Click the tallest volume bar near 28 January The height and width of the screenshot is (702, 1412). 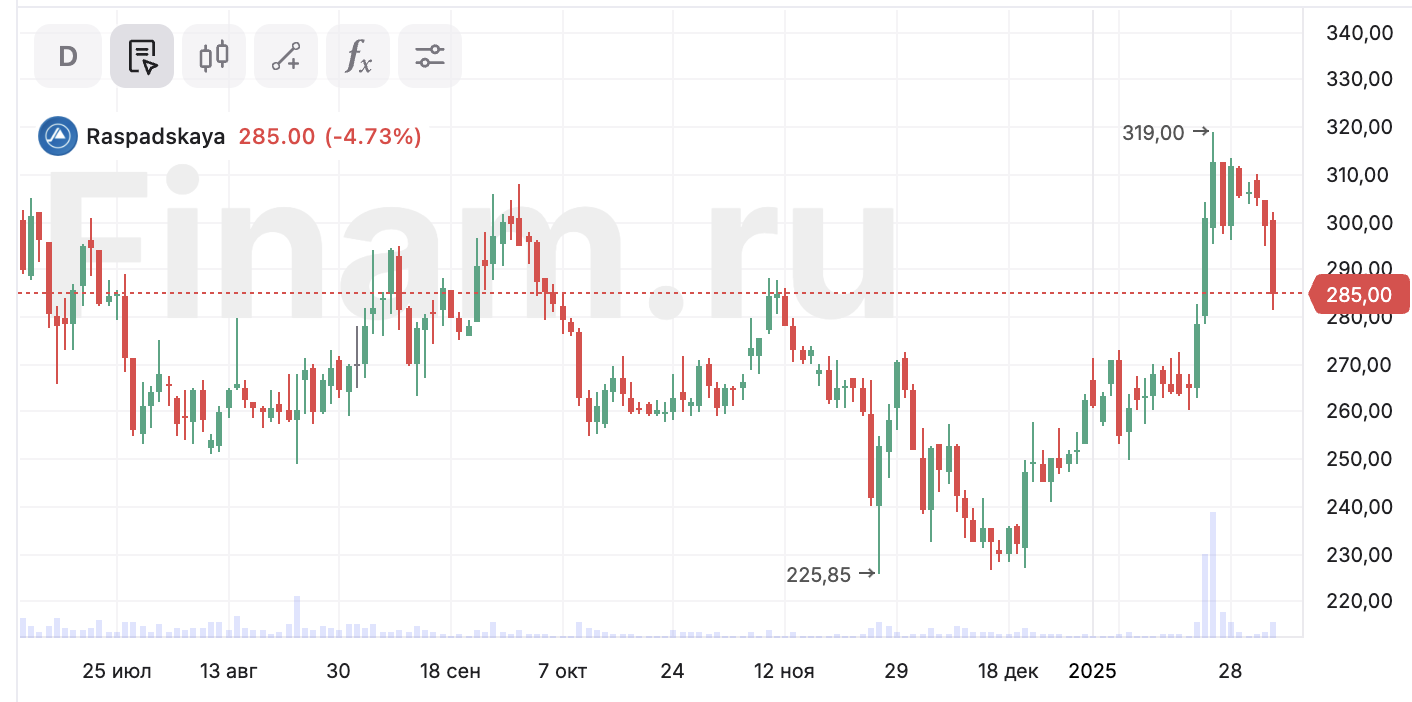[x=1213, y=575]
